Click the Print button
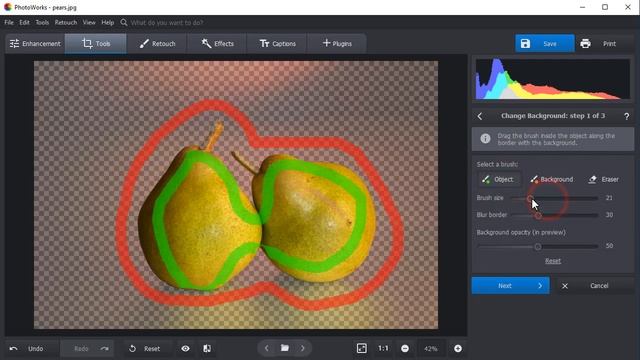The image size is (640, 360). click(603, 44)
